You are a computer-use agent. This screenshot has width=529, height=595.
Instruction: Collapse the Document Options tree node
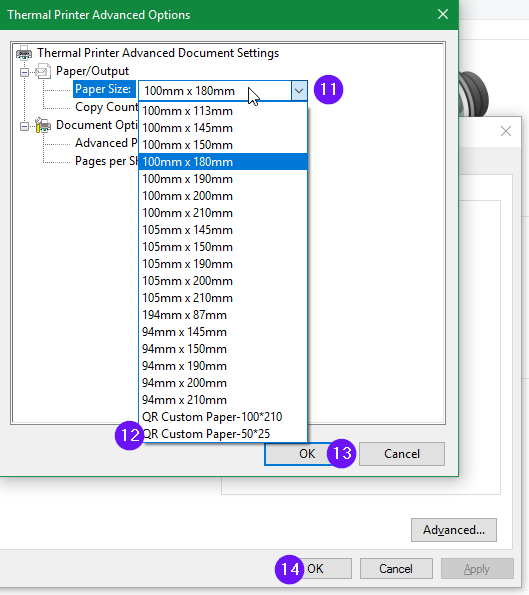(24, 126)
